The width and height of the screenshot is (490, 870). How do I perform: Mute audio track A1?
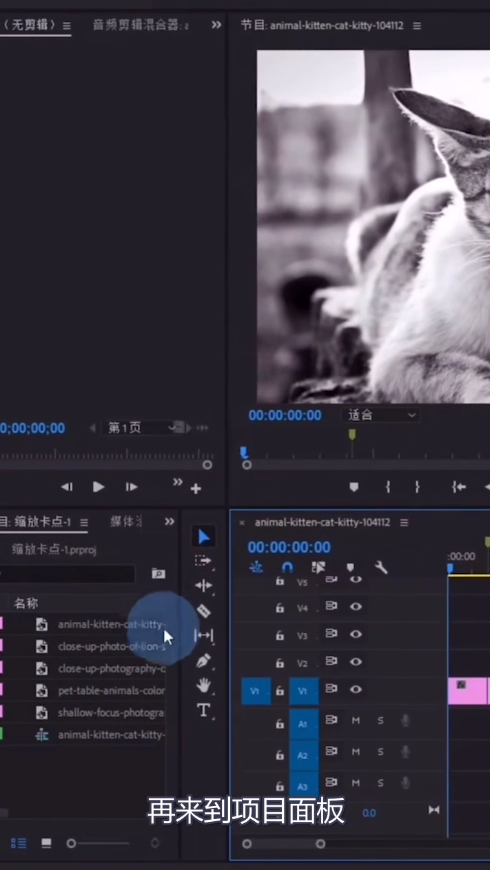tap(356, 720)
